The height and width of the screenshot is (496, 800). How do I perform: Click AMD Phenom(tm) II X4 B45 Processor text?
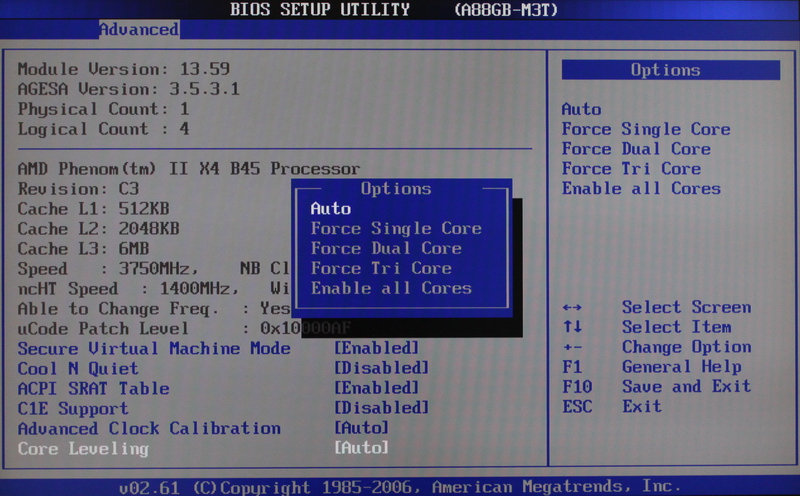click(x=189, y=169)
